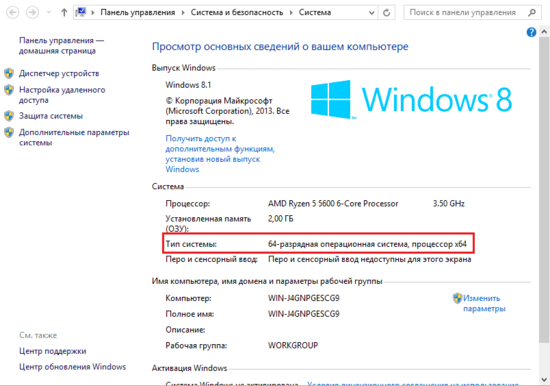Open 'Центр поддержки' link
Screen dimensions: 550x386
click(x=53, y=351)
